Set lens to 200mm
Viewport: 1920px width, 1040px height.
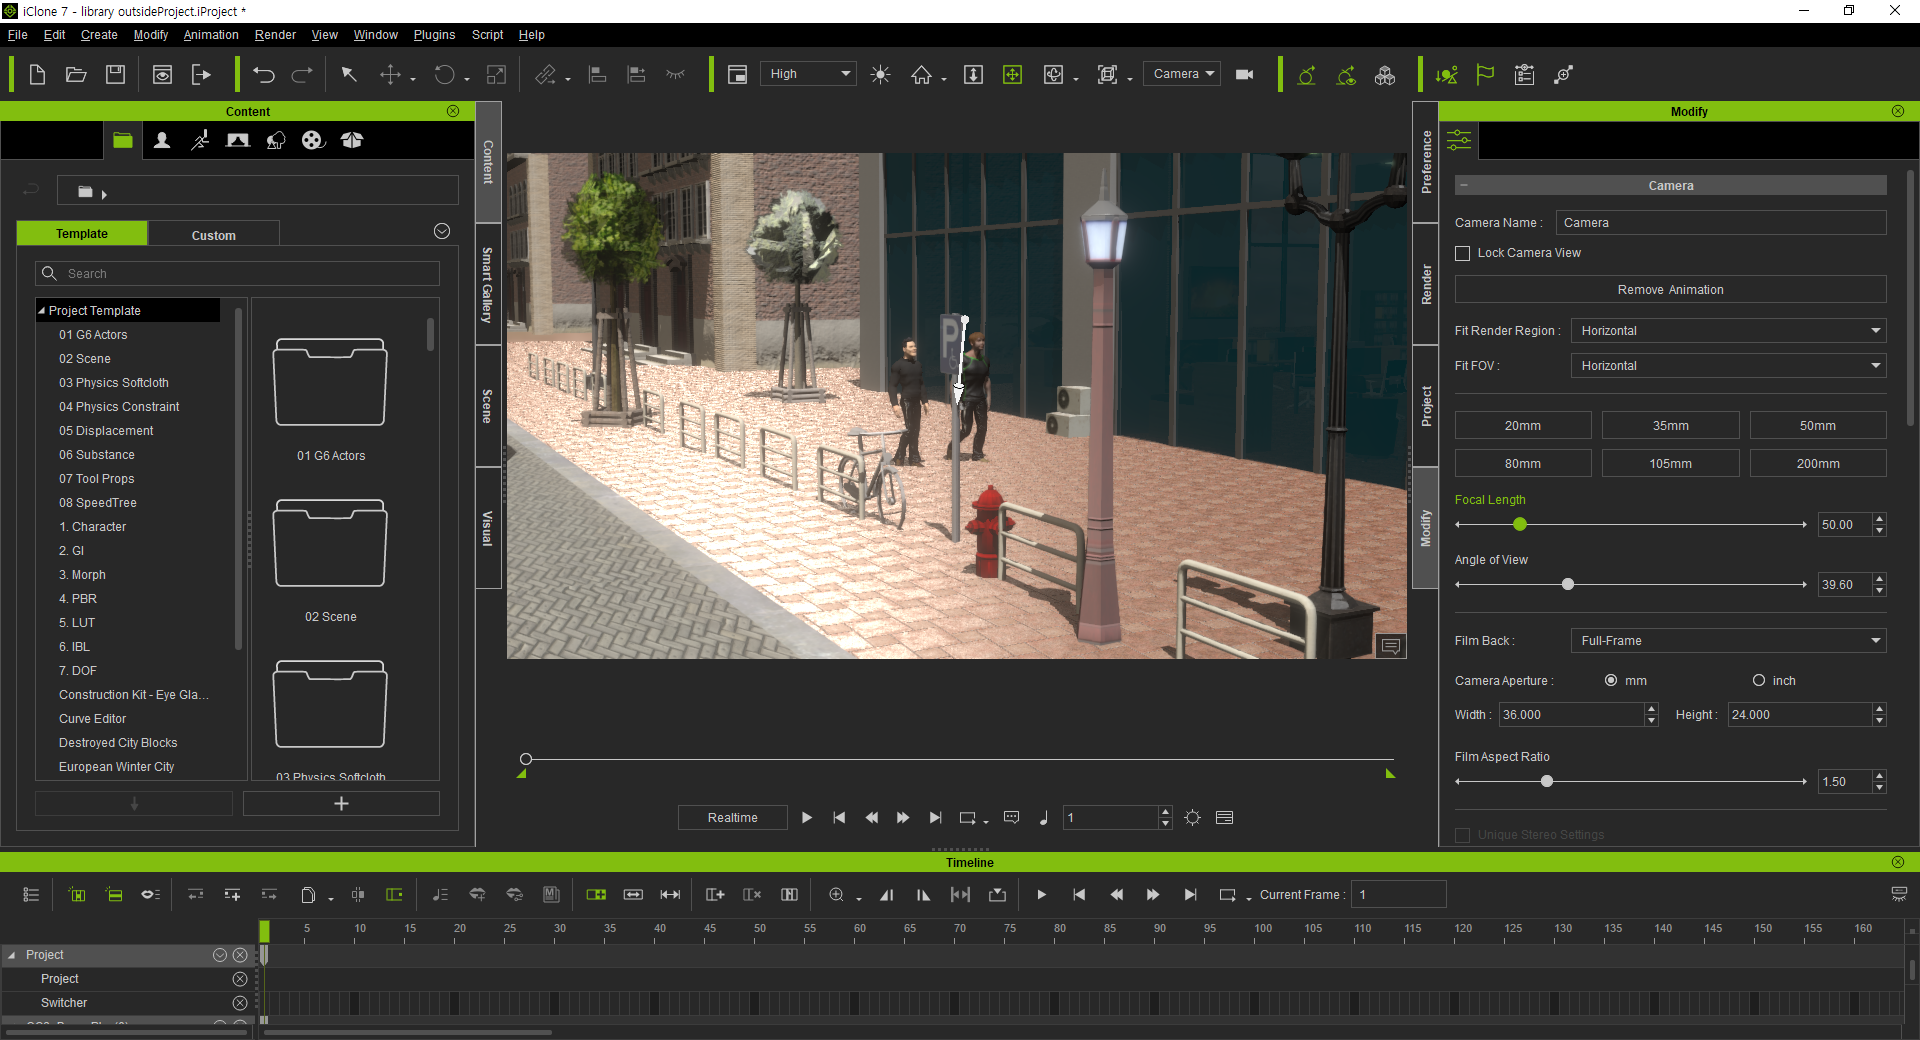[1817, 464]
